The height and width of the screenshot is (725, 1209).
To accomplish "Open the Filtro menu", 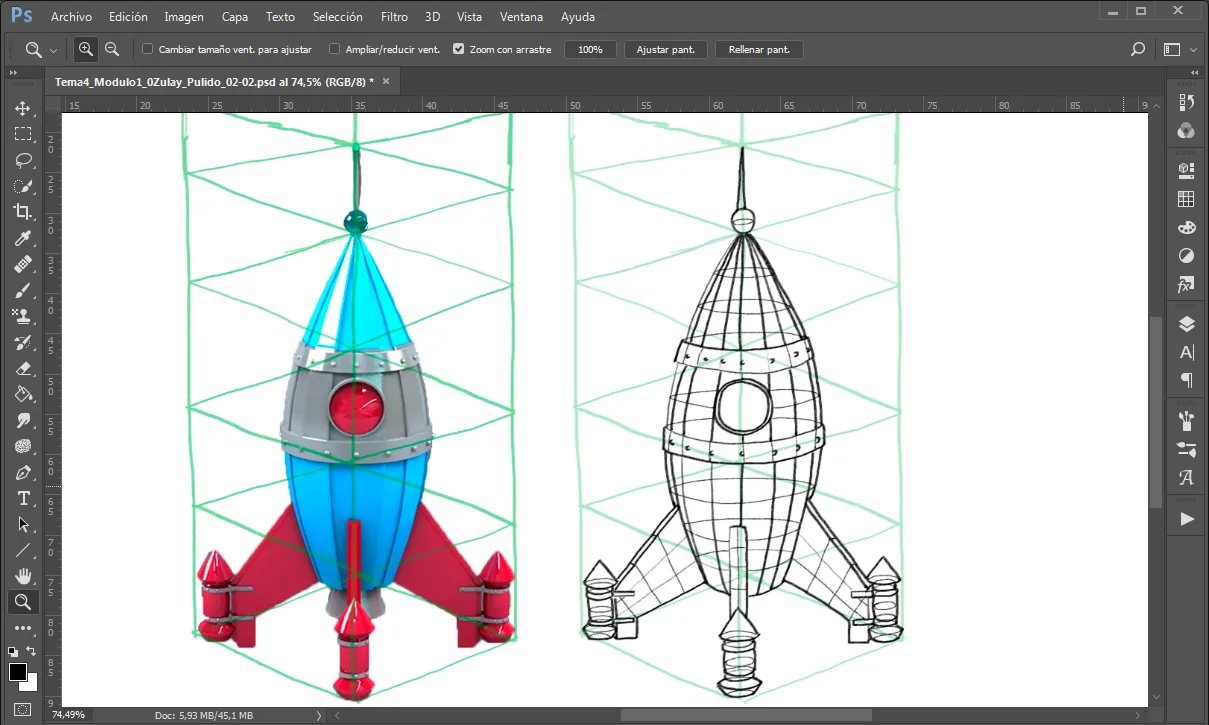I will pos(395,17).
